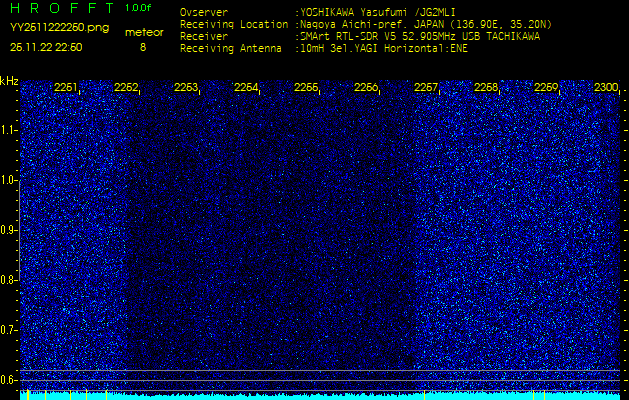
Task: Click the Ovserver field label
Action: (204, 12)
